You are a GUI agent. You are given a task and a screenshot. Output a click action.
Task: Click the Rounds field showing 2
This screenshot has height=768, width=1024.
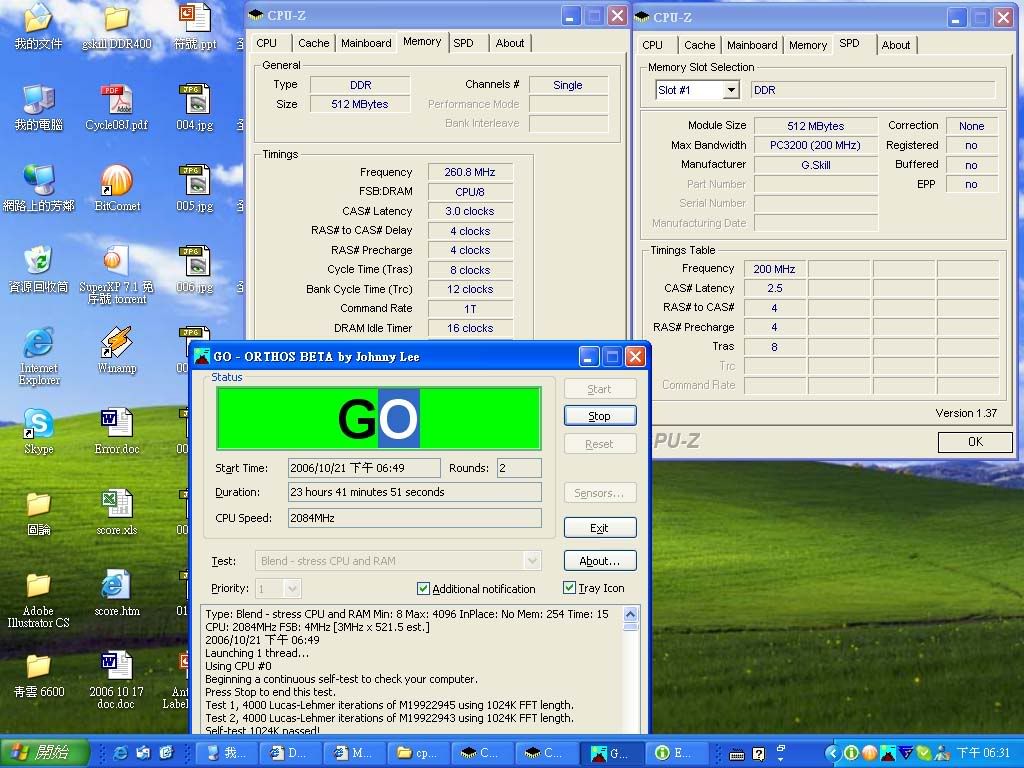[519, 468]
